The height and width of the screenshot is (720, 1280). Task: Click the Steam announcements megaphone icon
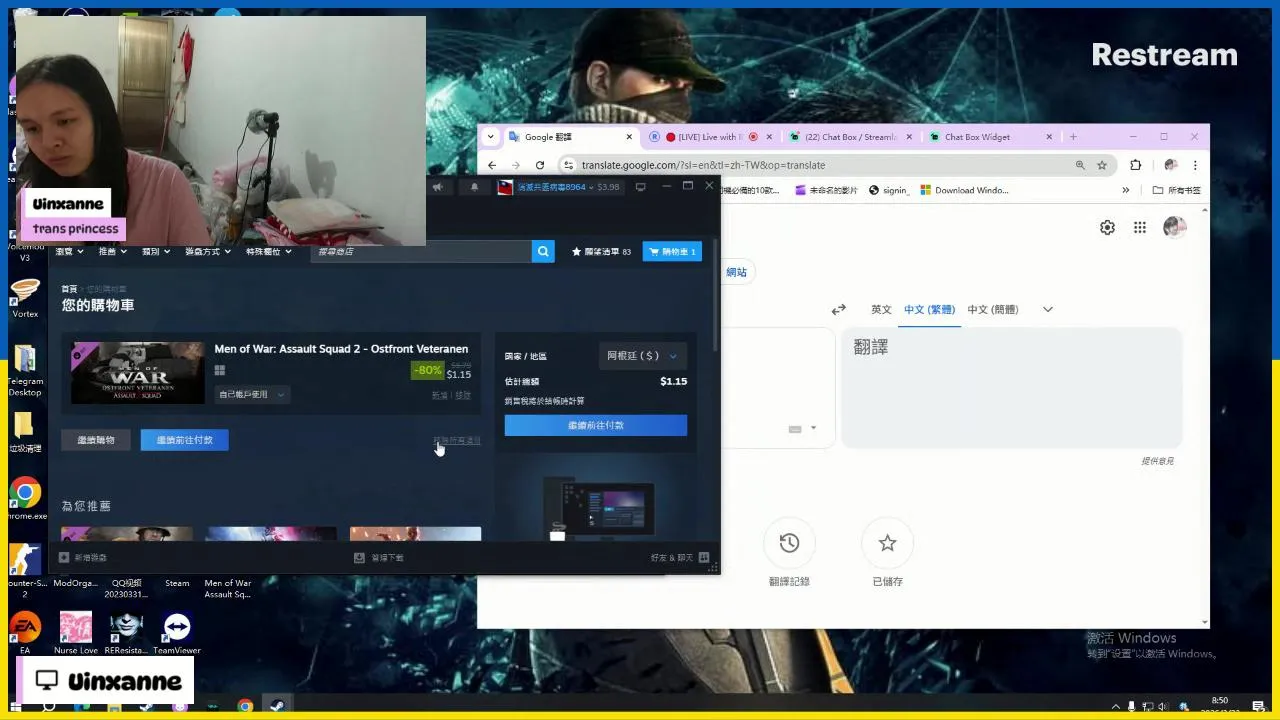click(437, 186)
